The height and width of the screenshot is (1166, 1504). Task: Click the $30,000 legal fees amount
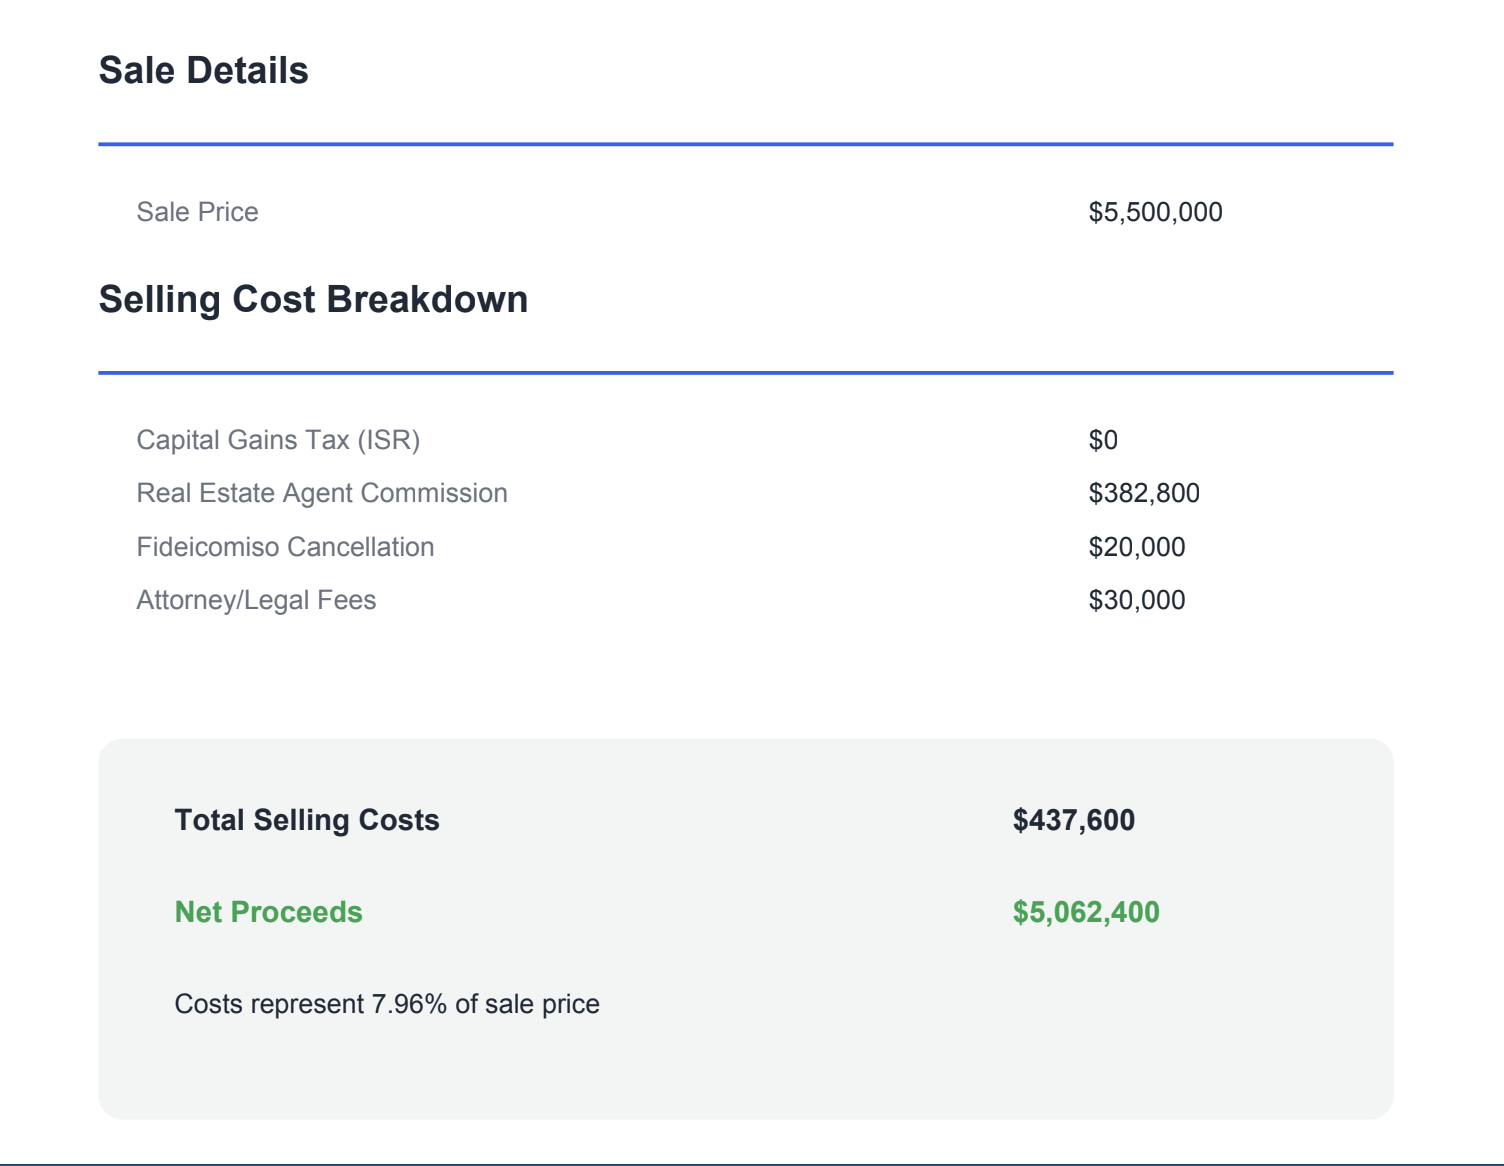(x=1137, y=600)
